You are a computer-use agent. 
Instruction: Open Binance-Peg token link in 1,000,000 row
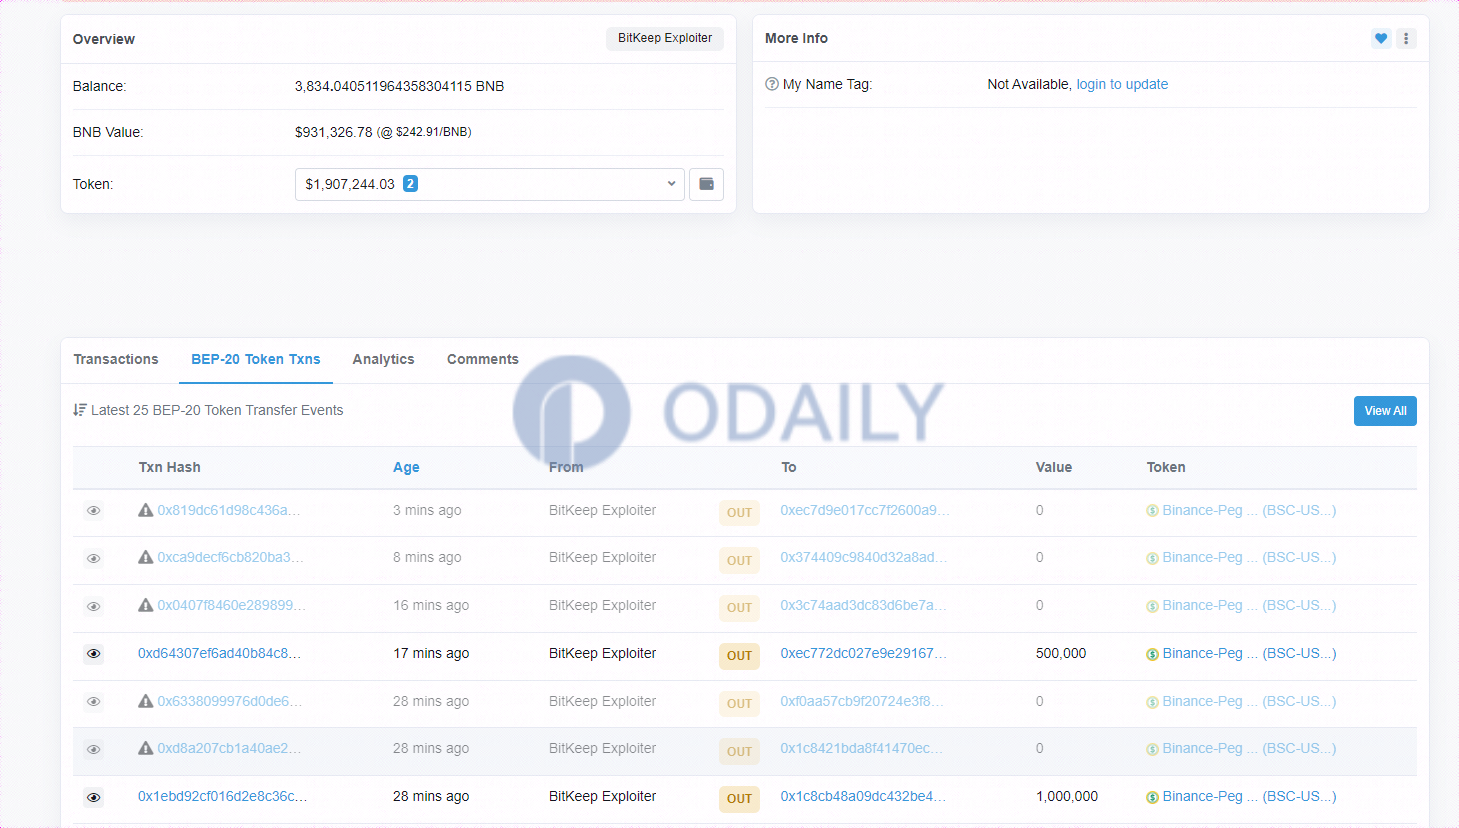1249,796
